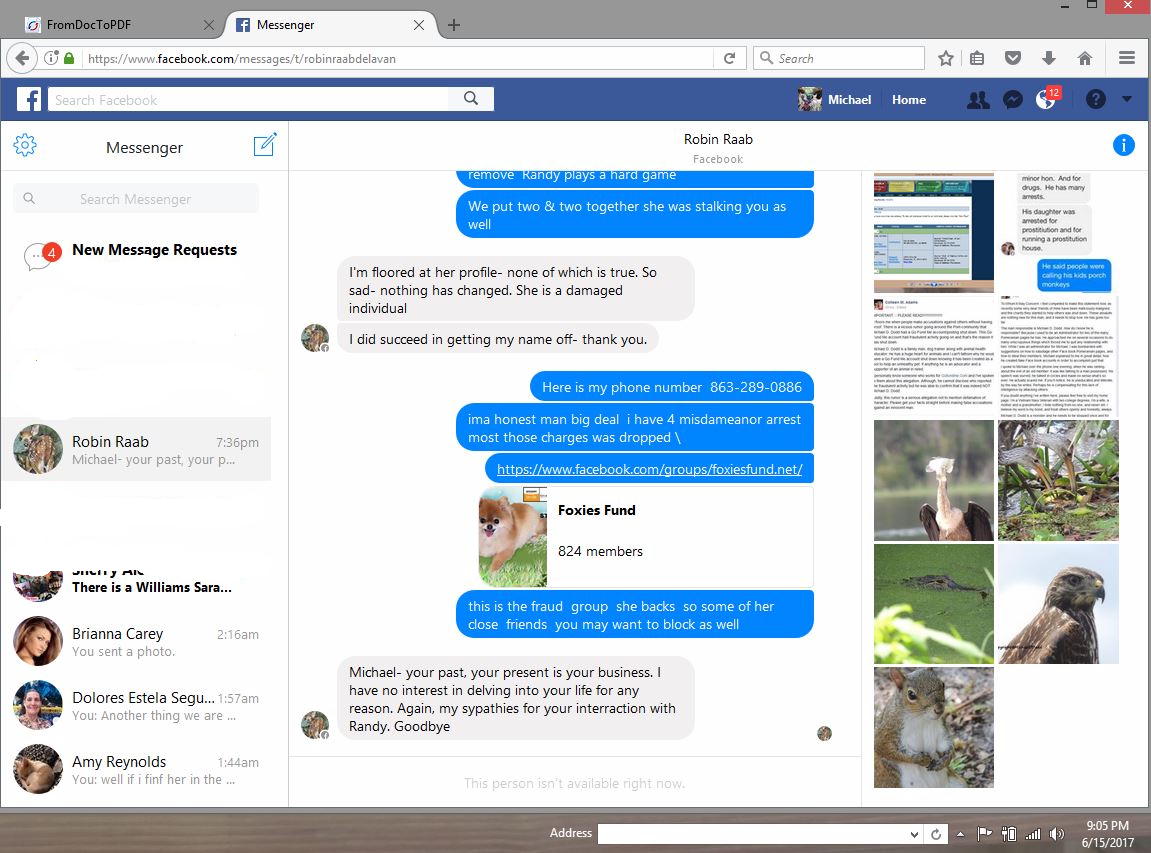The image size is (1151, 853).
Task: Click the Facebook search magnifier button
Action: pyautogui.click(x=471, y=98)
